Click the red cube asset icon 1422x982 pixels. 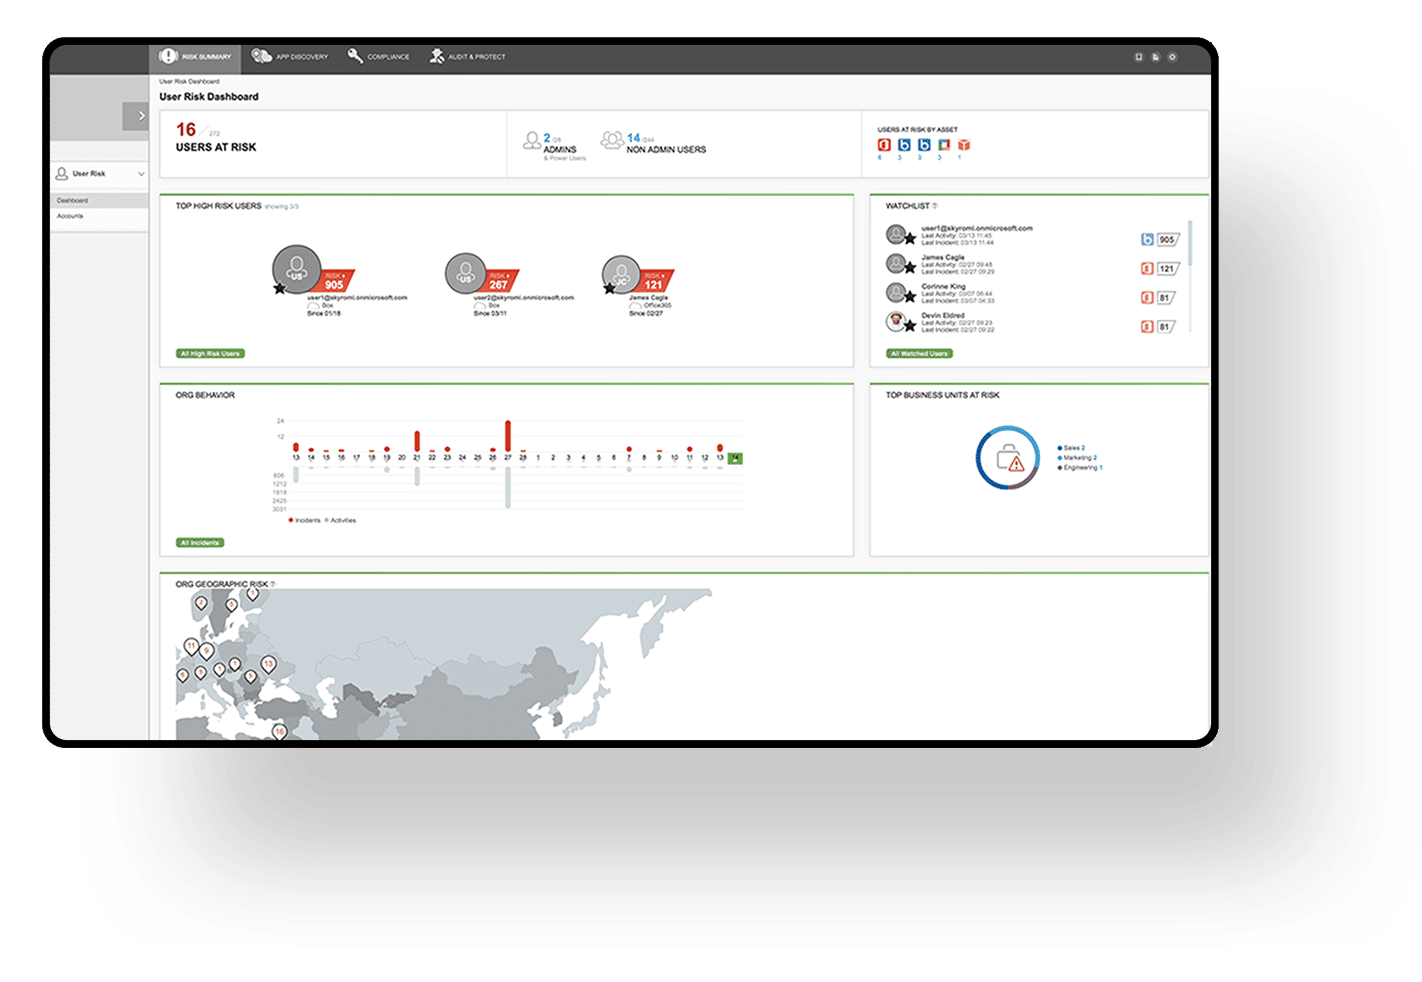pos(963,145)
